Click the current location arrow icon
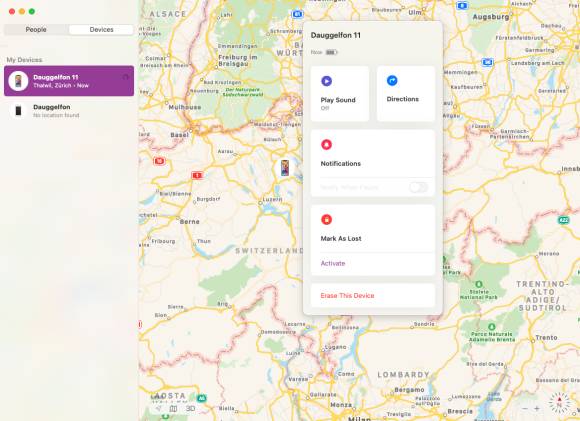 158,408
